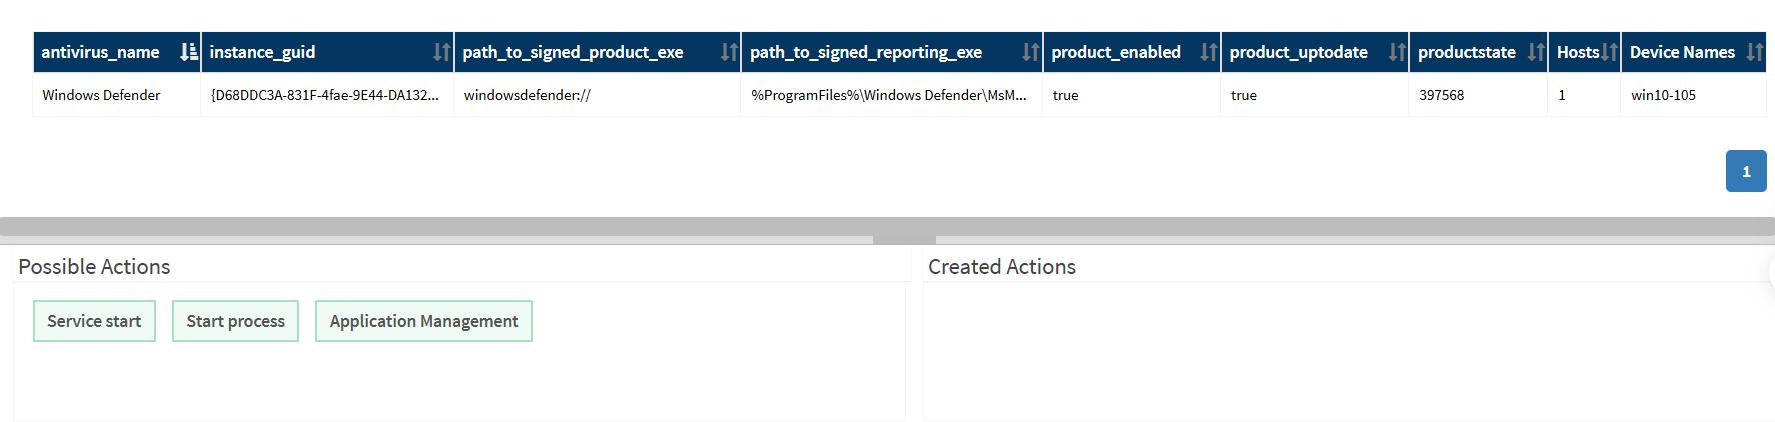Click the Created Actions panel heading
Screen dimensions: 1775x422
tap(1002, 267)
